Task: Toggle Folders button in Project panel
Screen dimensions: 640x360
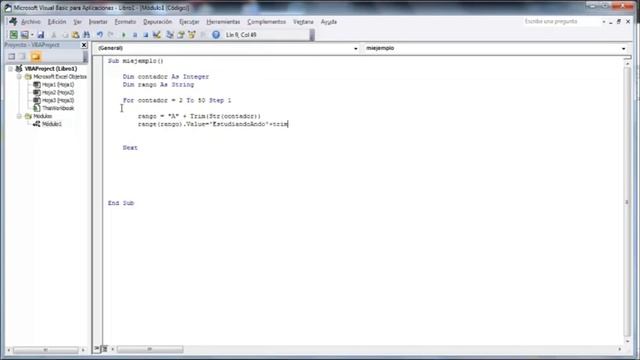Action: [36, 56]
